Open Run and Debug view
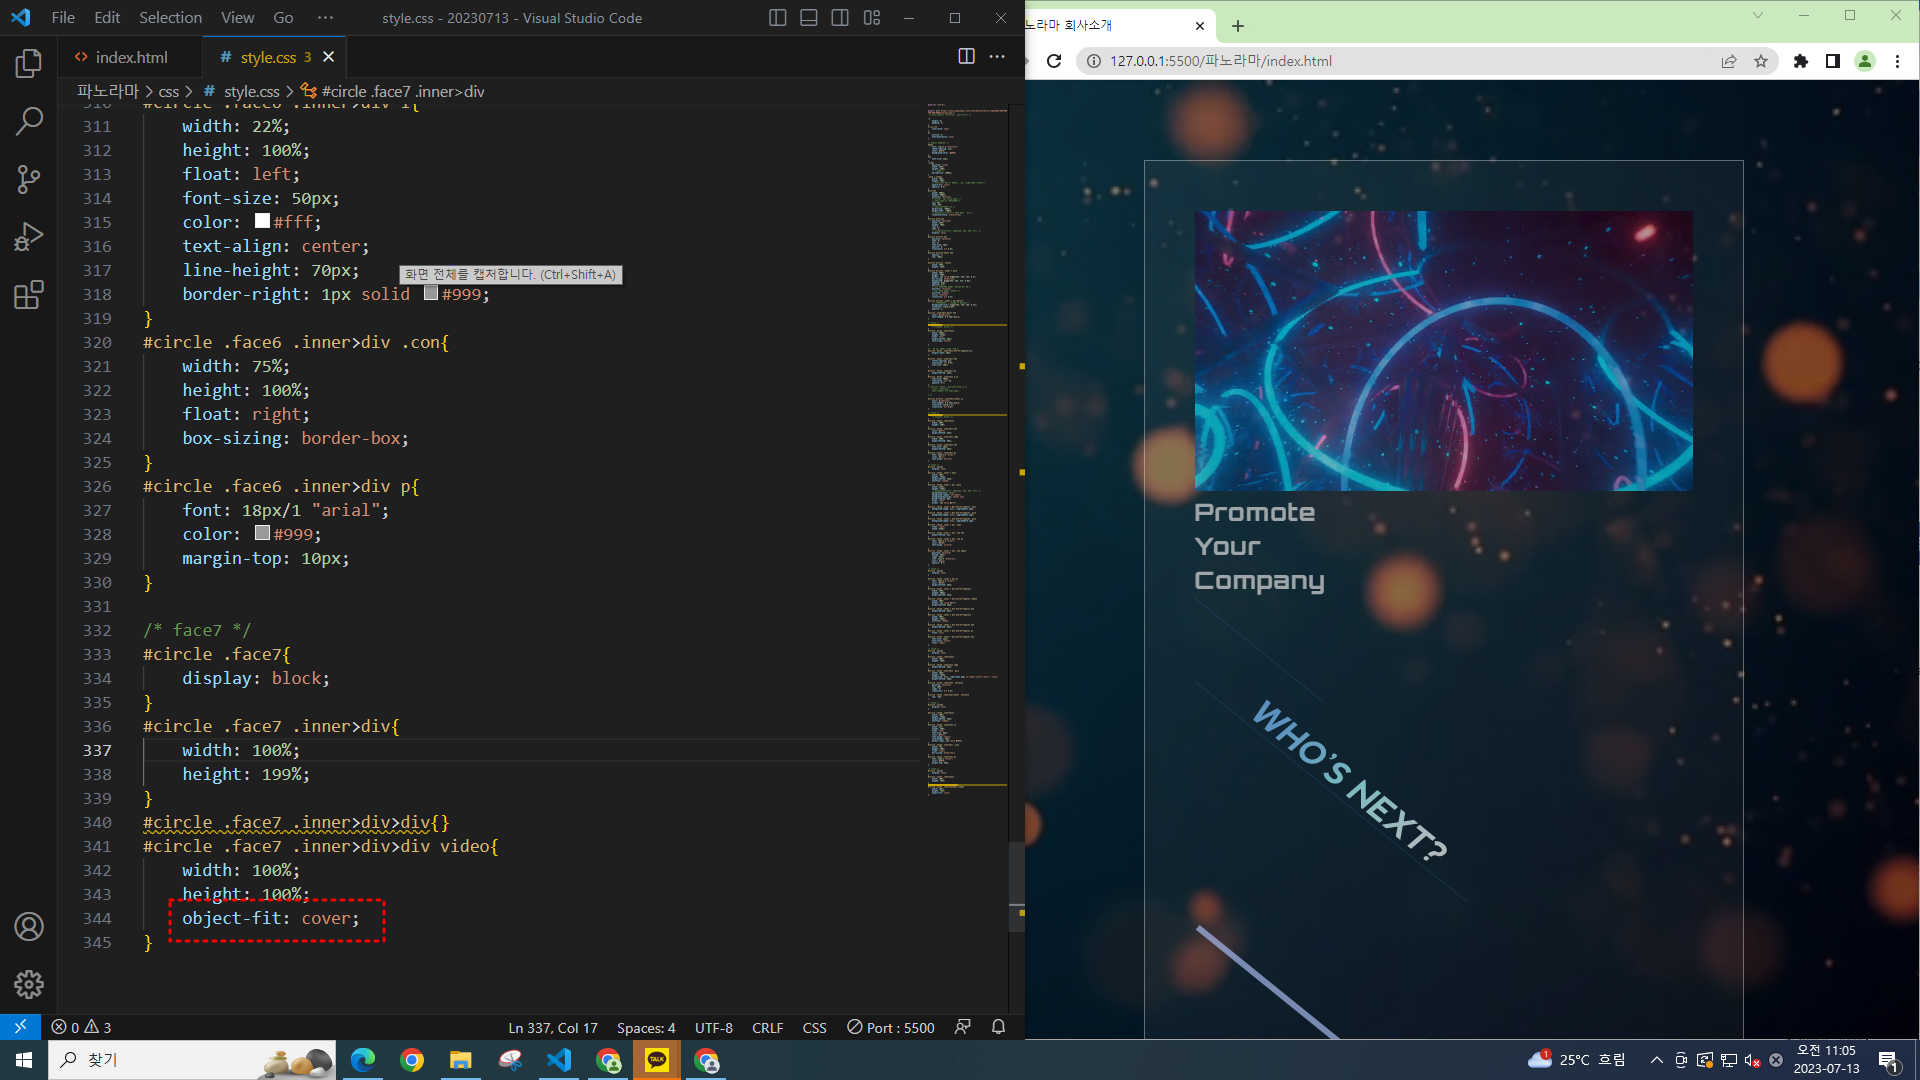This screenshot has height=1080, width=1920. click(x=29, y=237)
